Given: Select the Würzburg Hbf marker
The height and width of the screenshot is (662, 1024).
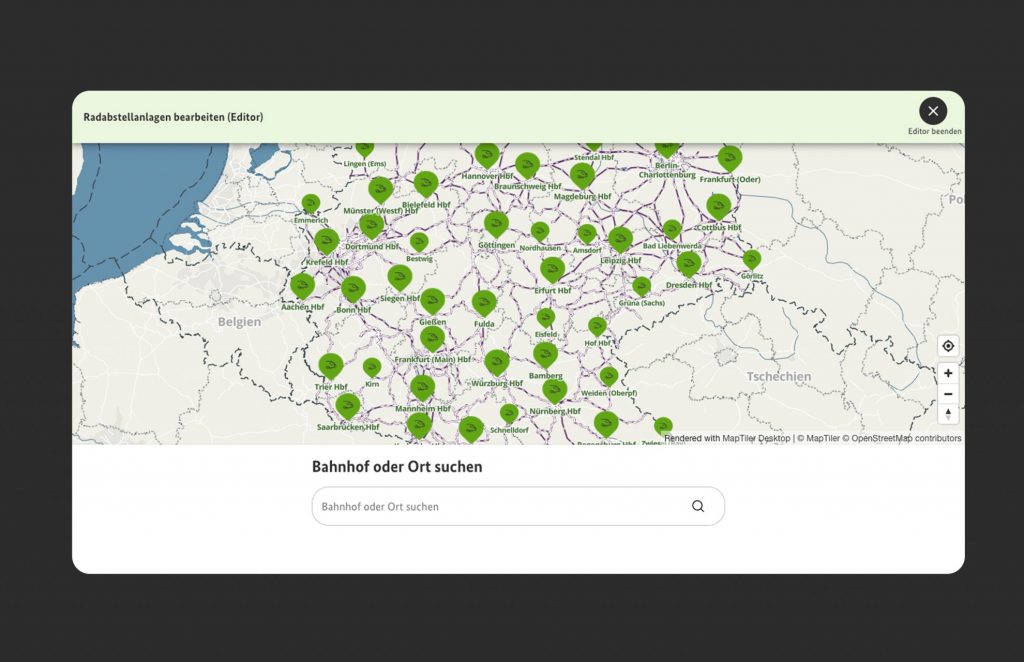Looking at the screenshot, I should (x=497, y=362).
